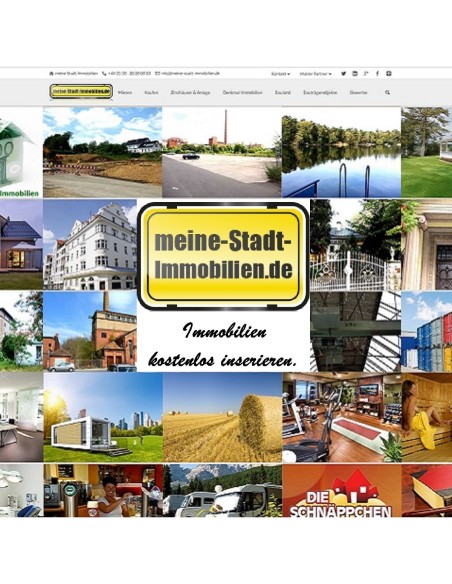Open Zinshäuser & Anlage menu

[190, 92]
